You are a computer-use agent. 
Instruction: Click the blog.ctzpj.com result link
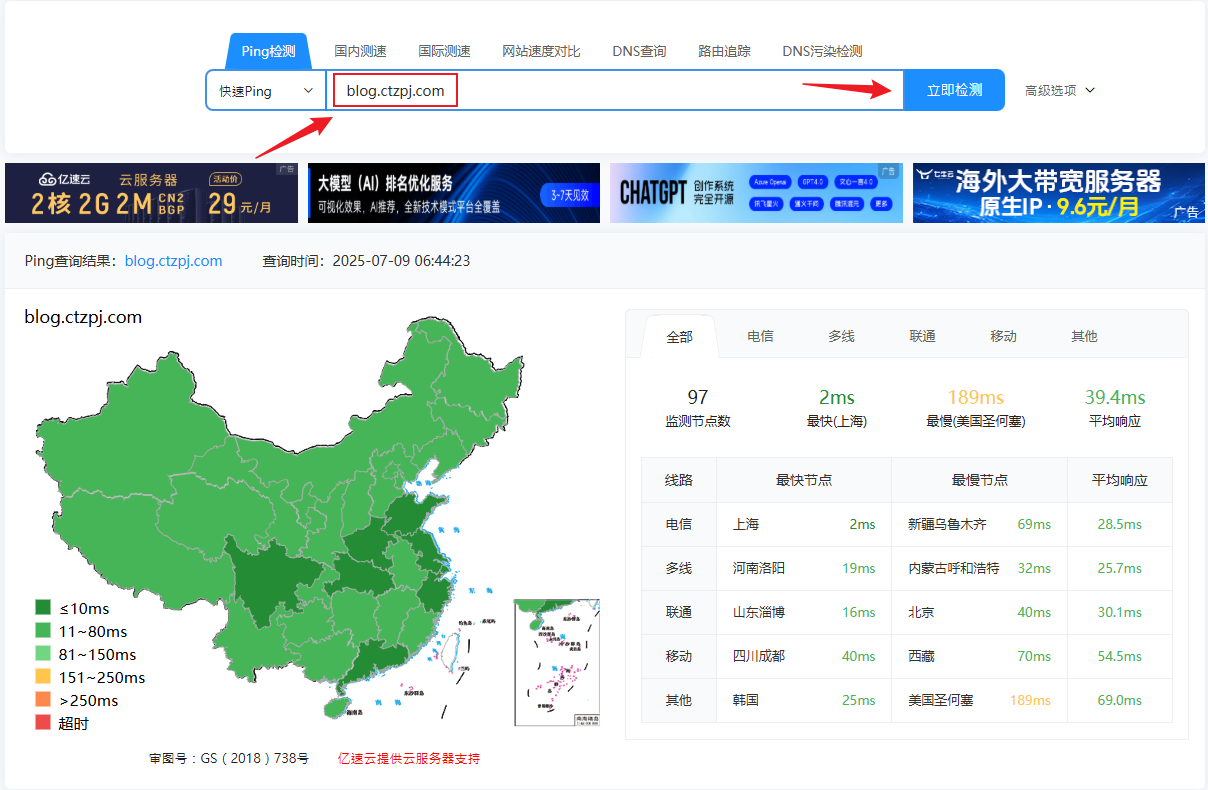click(173, 261)
